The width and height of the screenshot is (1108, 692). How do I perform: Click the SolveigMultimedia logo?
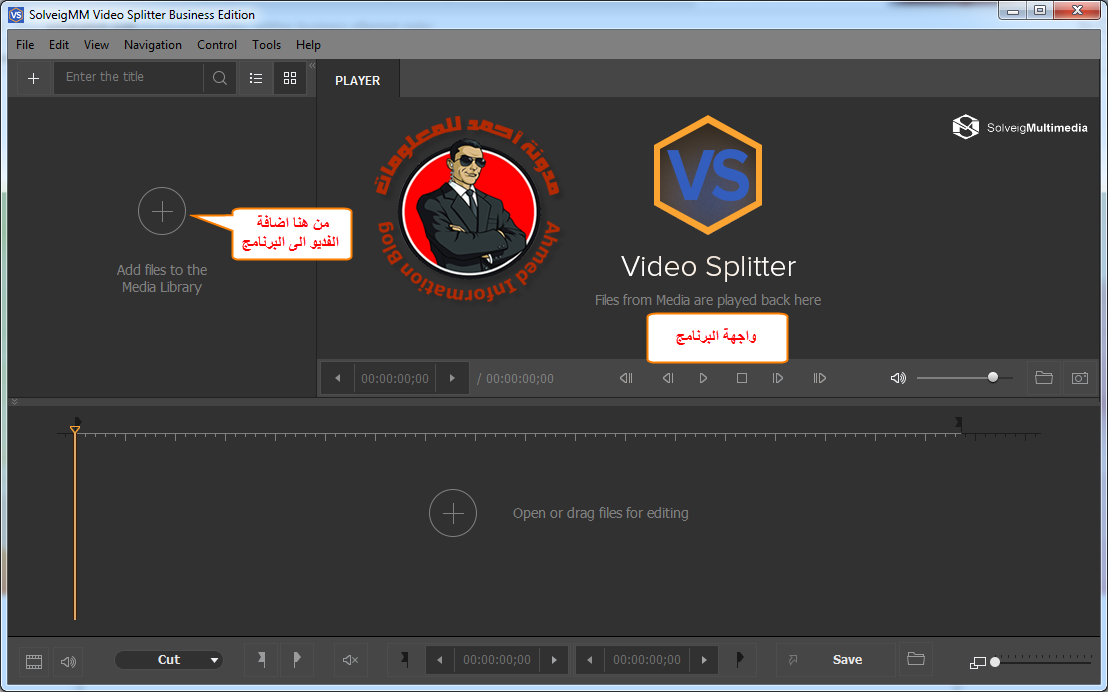(x=1020, y=127)
